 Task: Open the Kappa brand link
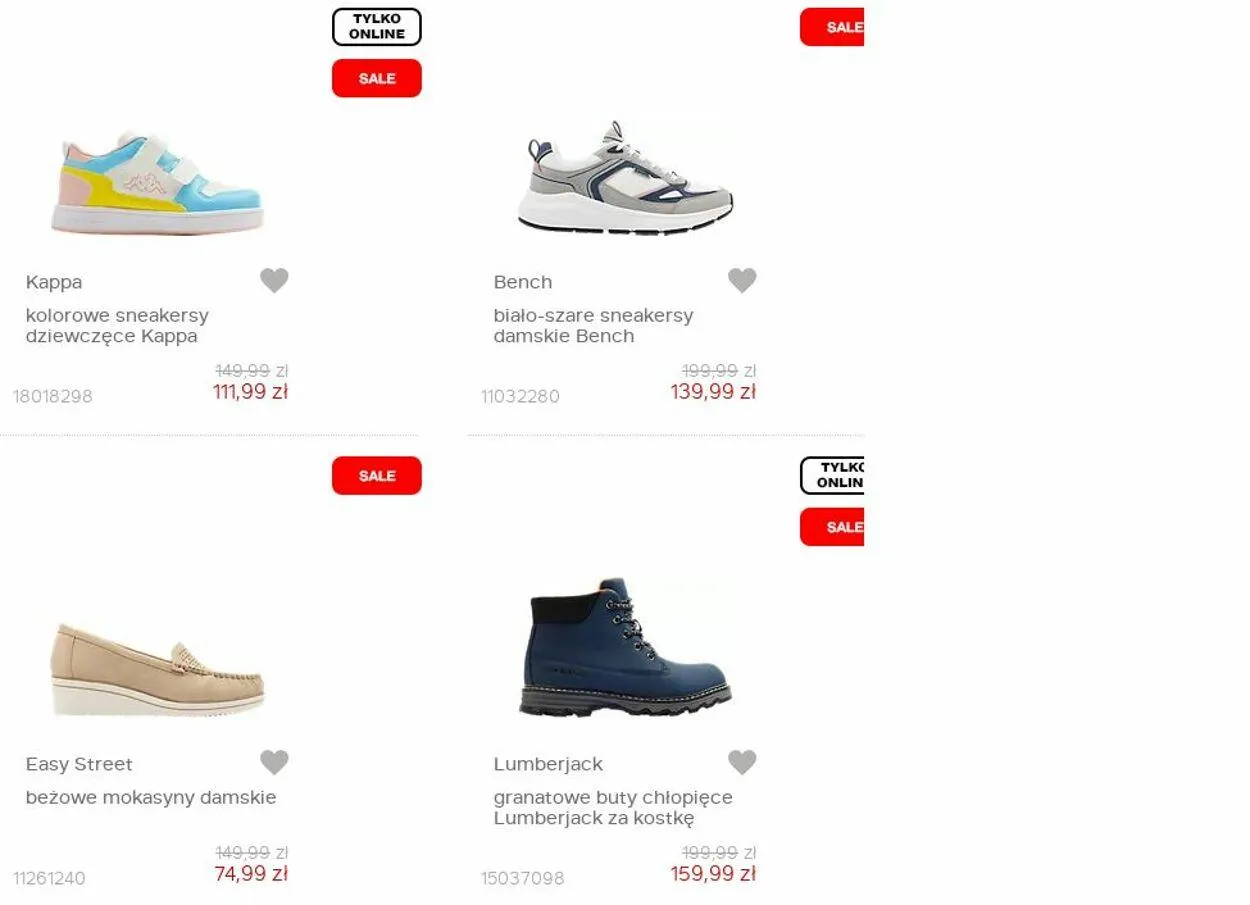point(54,282)
